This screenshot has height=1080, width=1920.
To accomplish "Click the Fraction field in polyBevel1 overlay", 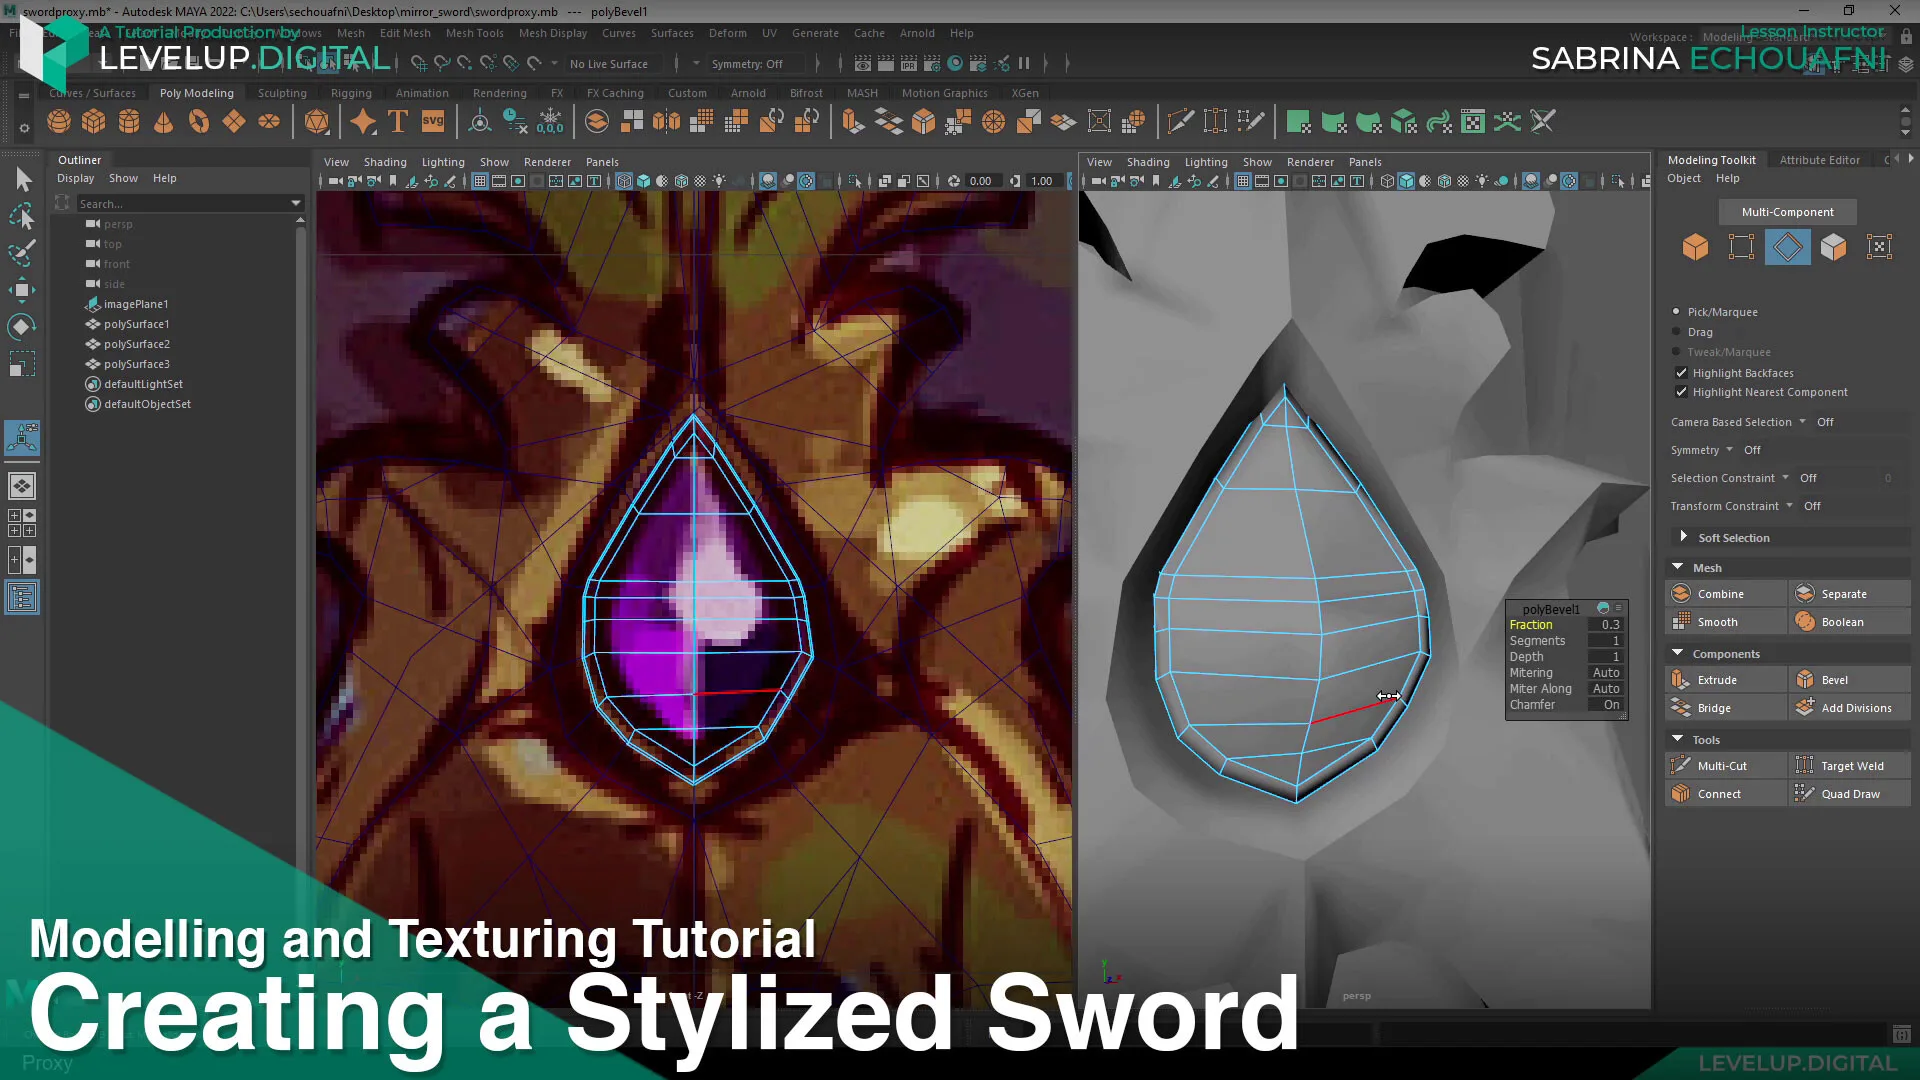I will (x=1530, y=624).
